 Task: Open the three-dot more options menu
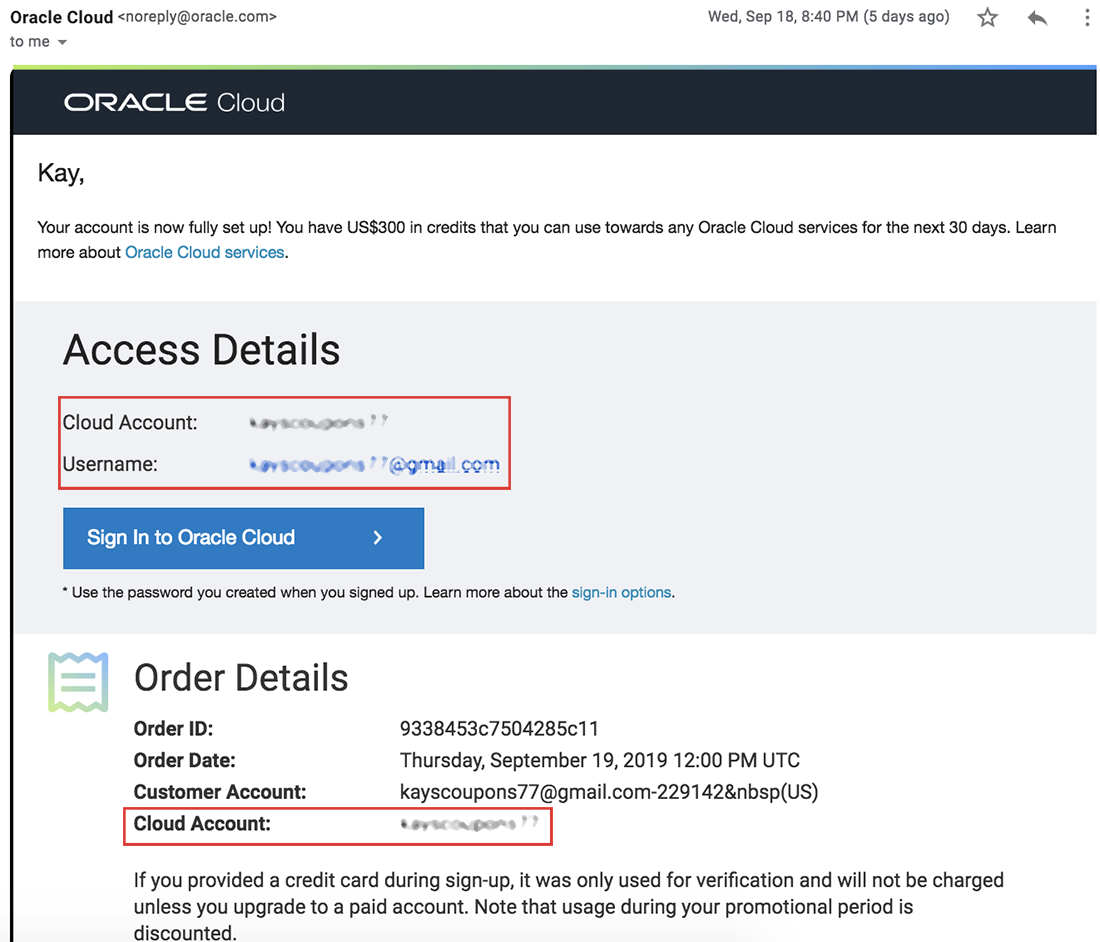click(1087, 18)
